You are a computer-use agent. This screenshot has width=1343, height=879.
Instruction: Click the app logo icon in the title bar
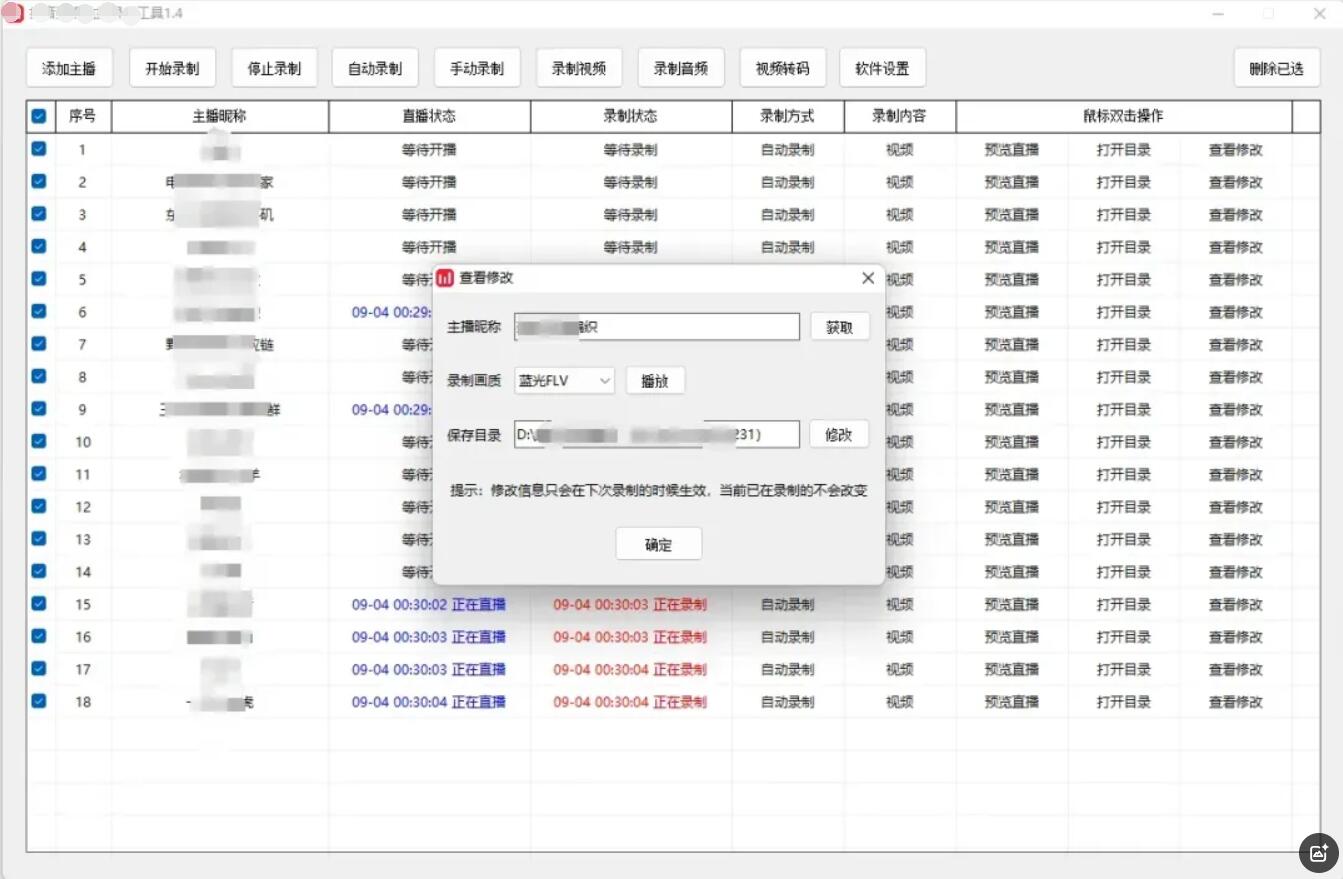[13, 13]
